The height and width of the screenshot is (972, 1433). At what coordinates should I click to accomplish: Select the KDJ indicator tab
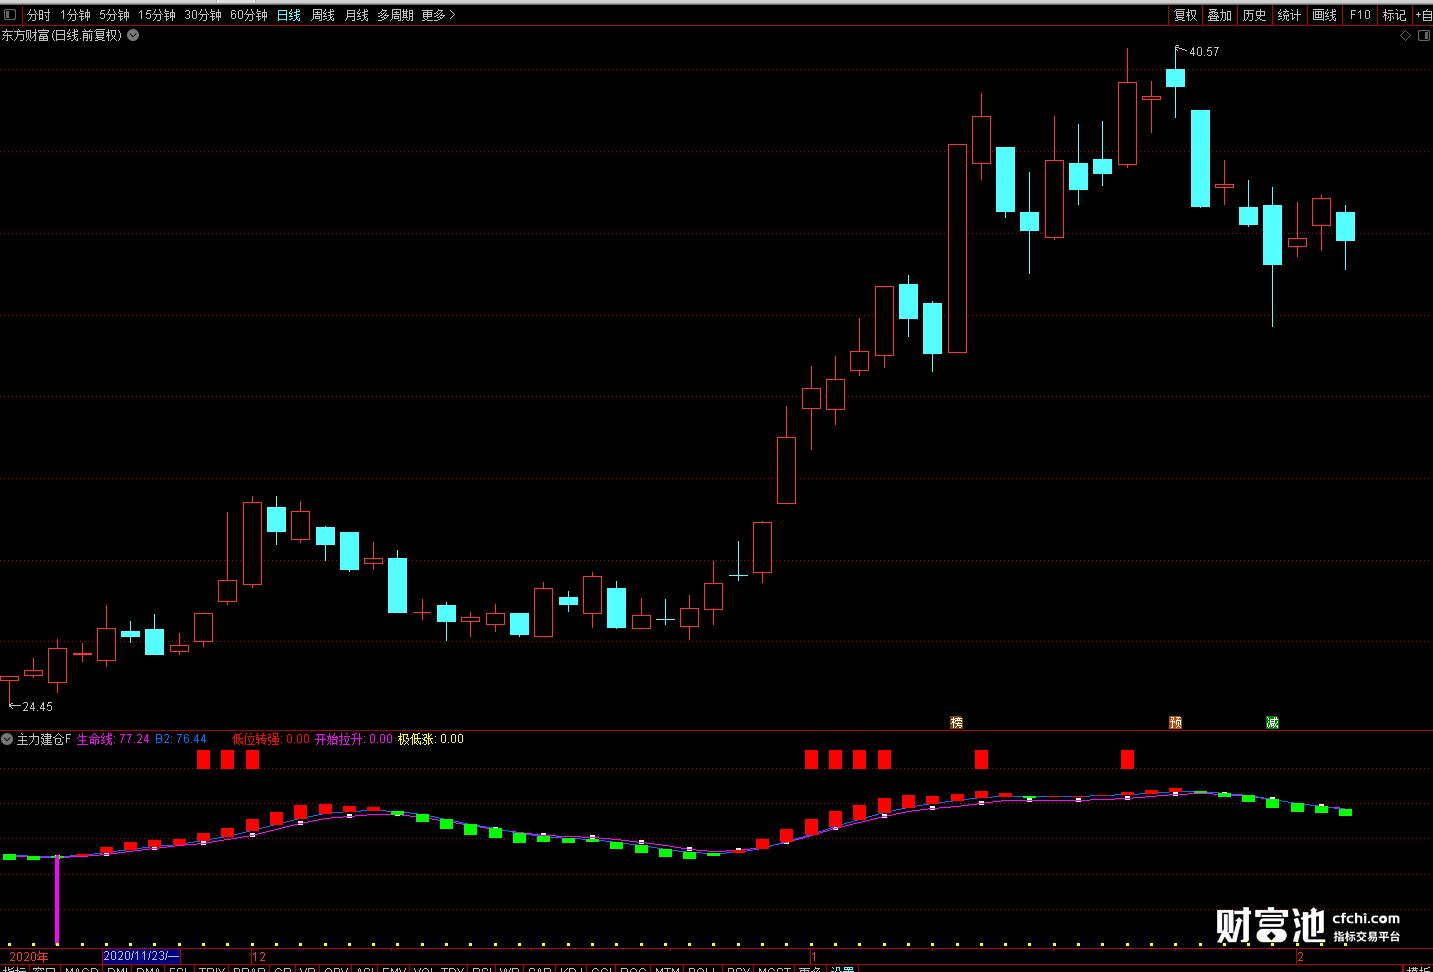tap(571, 968)
